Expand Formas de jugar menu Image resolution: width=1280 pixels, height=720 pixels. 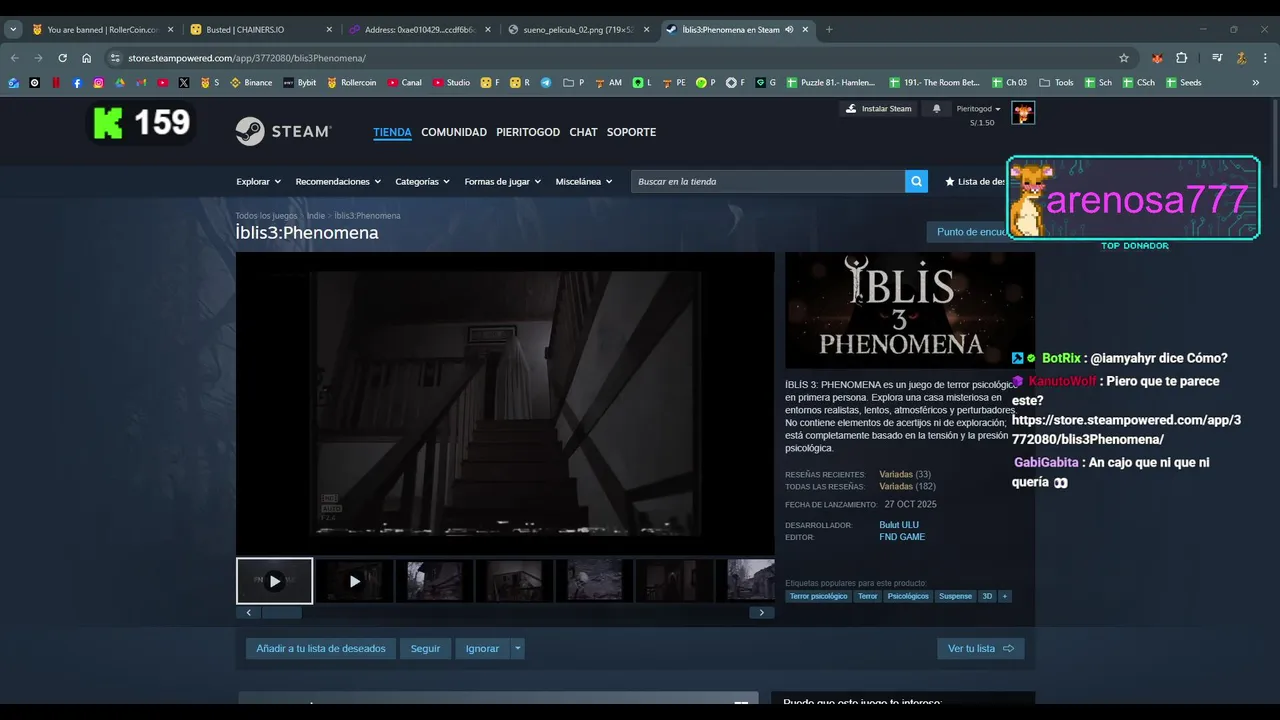click(502, 182)
